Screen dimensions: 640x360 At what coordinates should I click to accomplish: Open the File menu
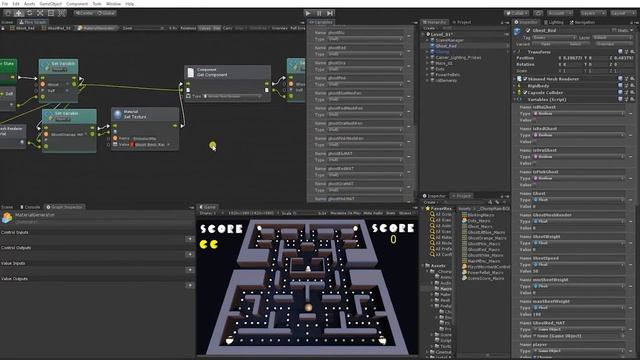click(5, 4)
